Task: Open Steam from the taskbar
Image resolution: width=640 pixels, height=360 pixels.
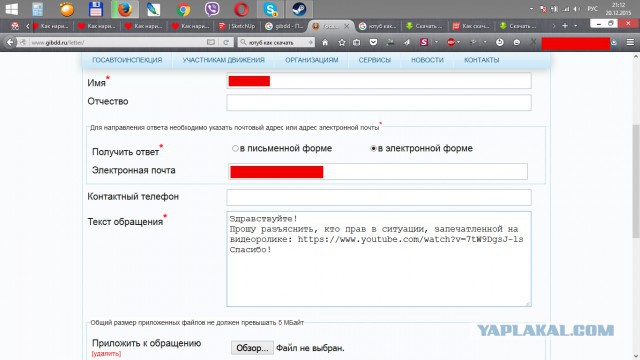Action: coord(299,9)
